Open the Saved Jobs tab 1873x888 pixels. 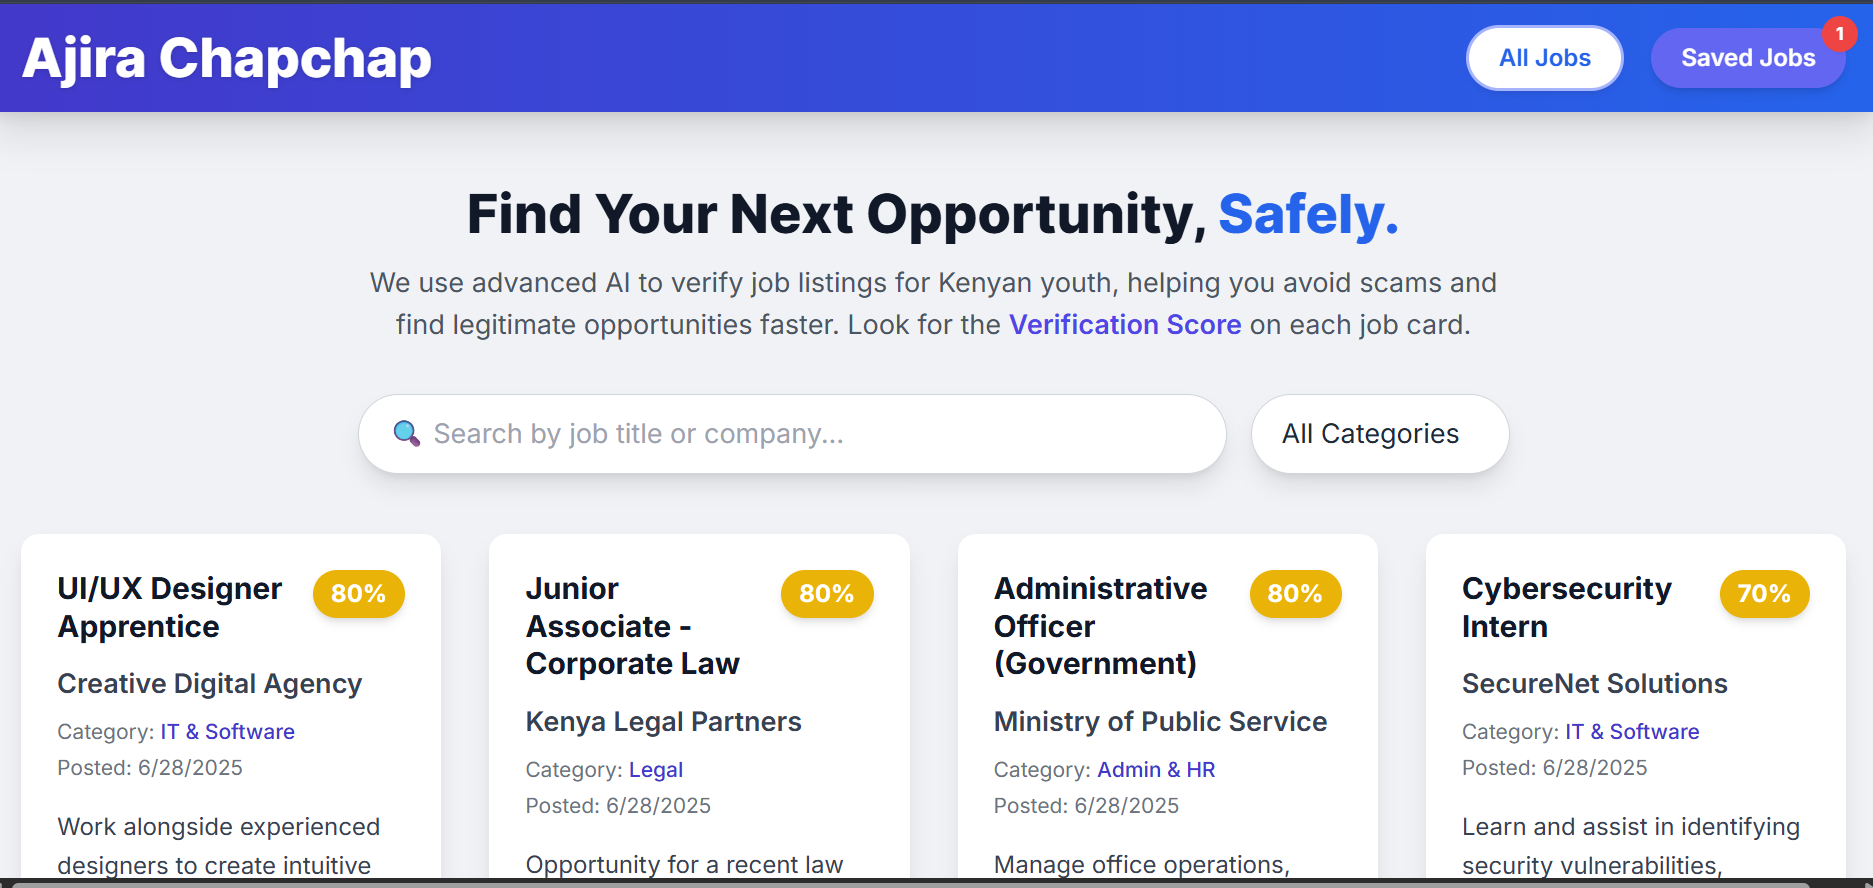pyautogui.click(x=1747, y=58)
